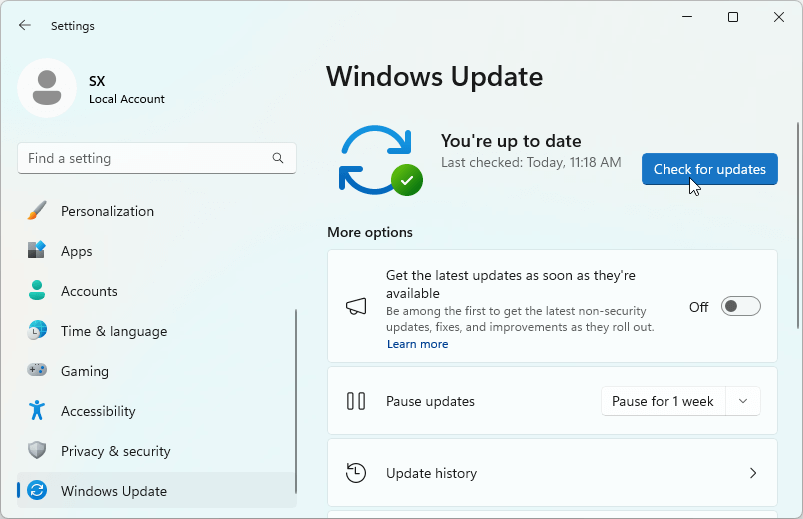Select Time & language category
Image resolution: width=803 pixels, height=519 pixels.
(x=157, y=331)
